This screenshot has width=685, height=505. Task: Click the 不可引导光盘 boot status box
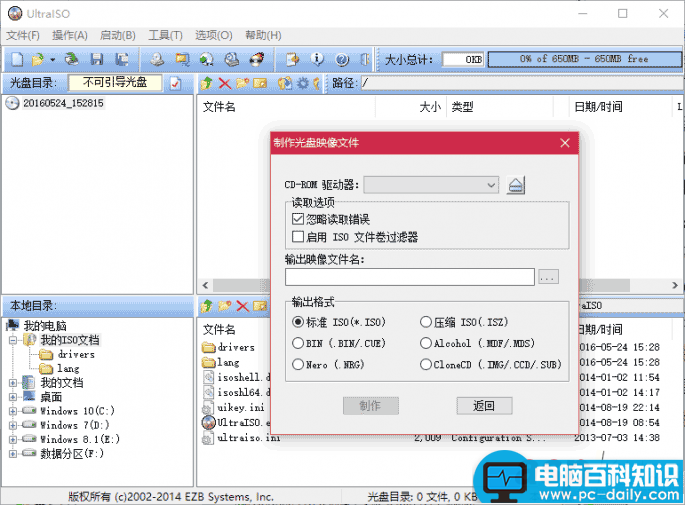[115, 83]
